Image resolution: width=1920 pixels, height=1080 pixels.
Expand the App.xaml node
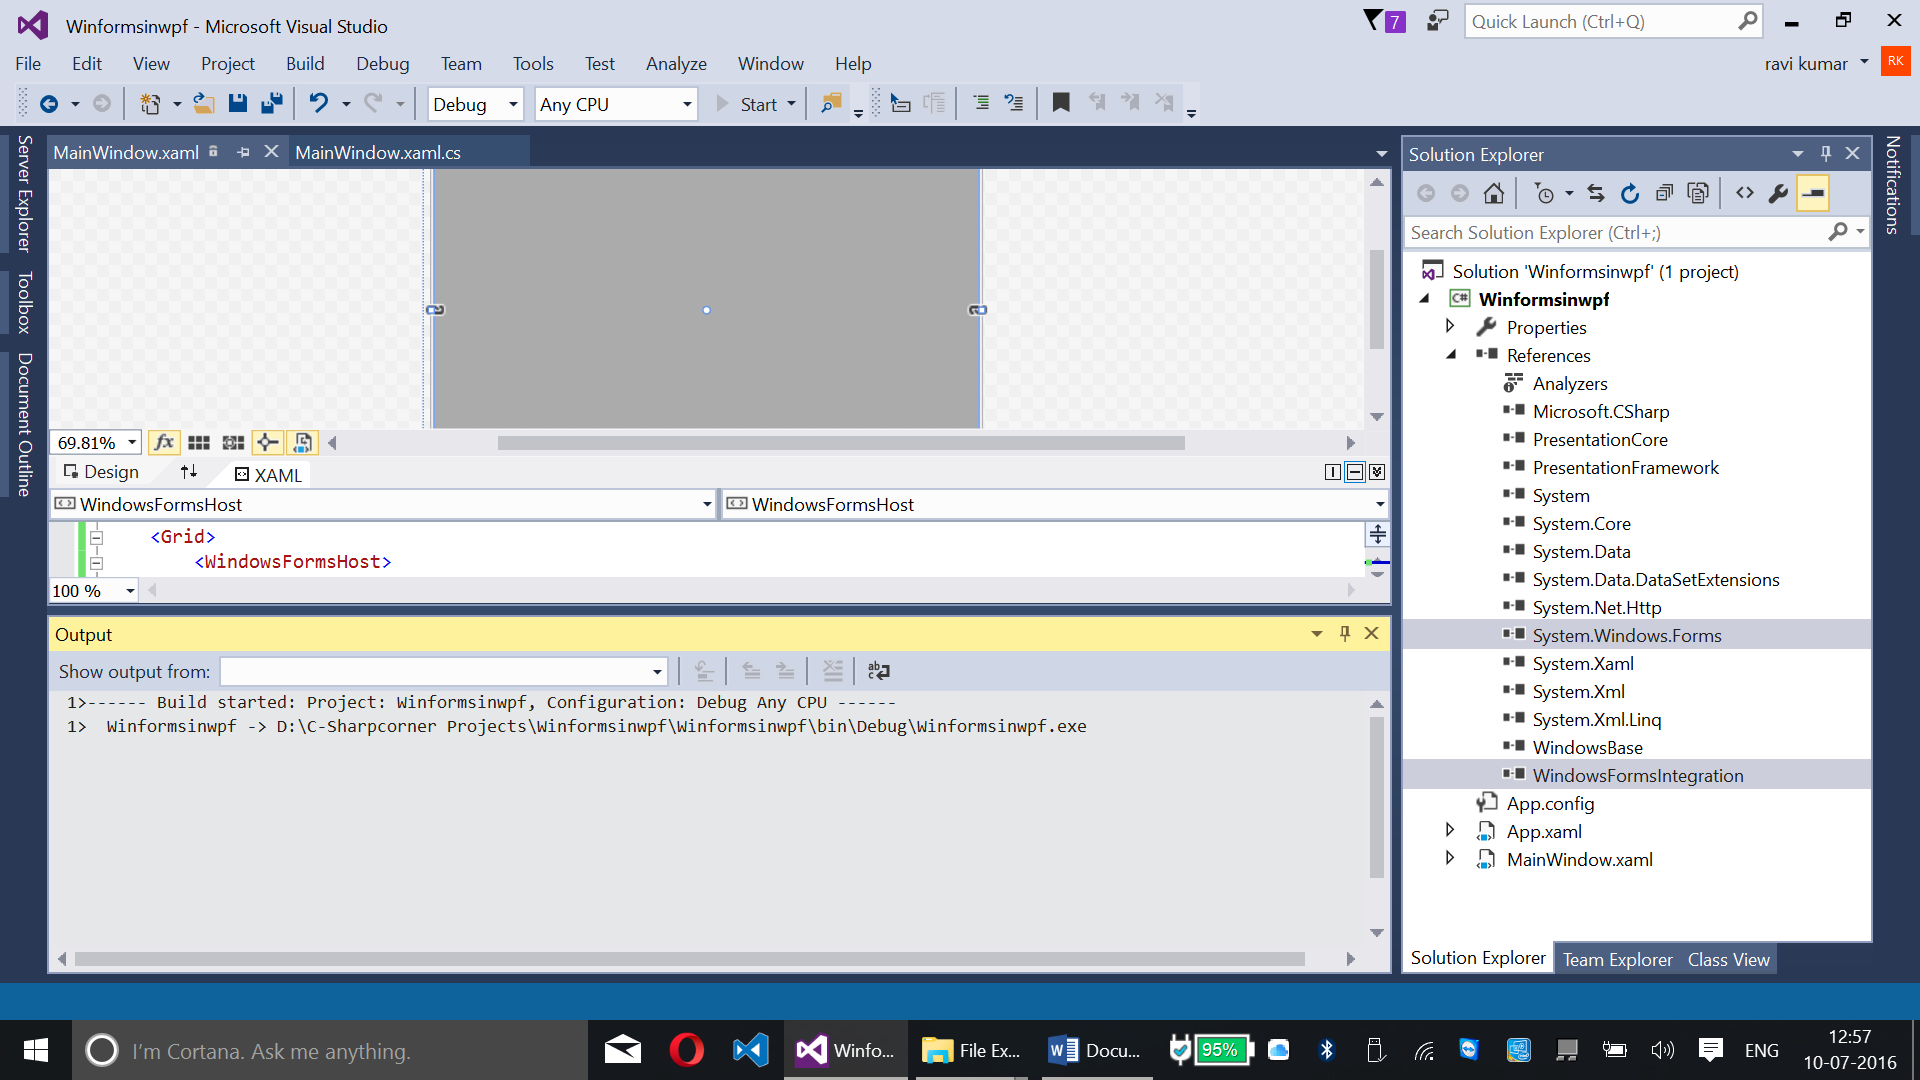pyautogui.click(x=1450, y=830)
